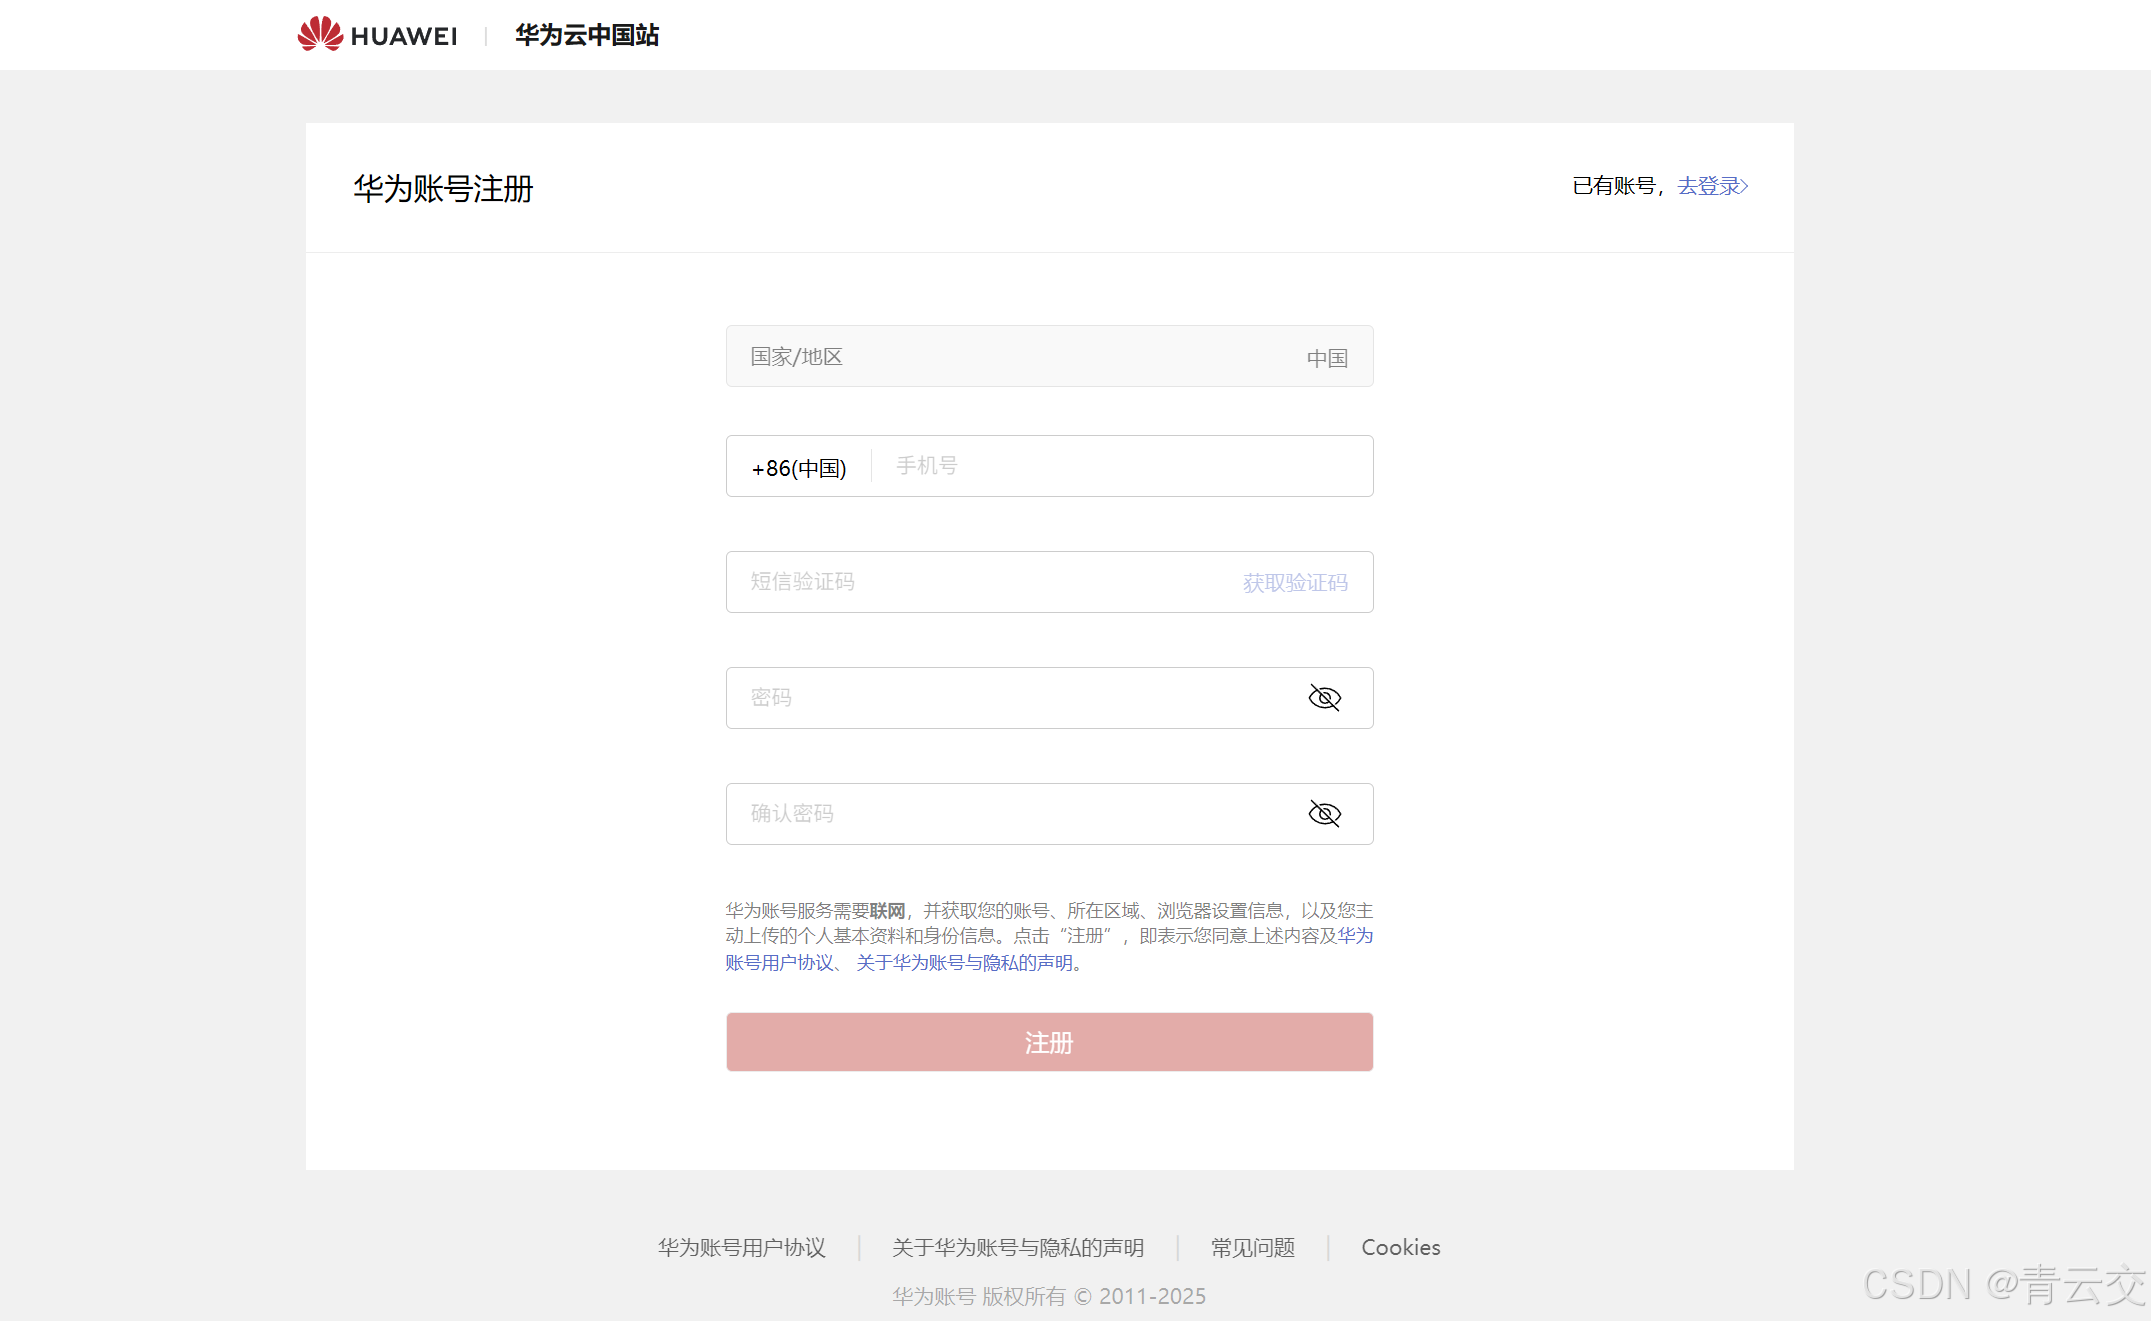Viewport: 2151px width, 1321px height.
Task: Click the Huawei logo in header
Action: click(x=377, y=35)
